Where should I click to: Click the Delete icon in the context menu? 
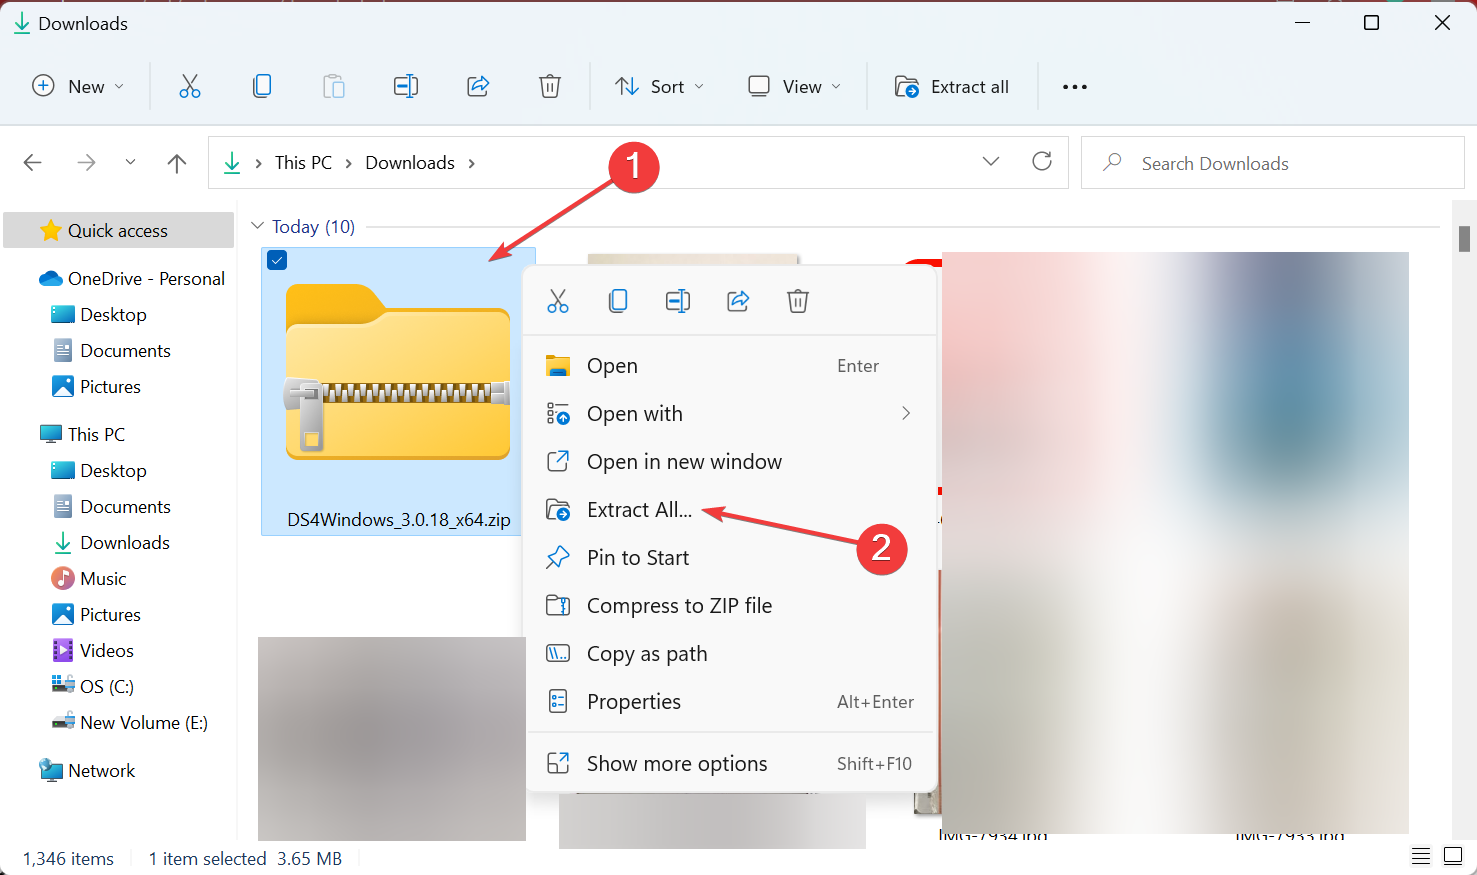coord(797,301)
